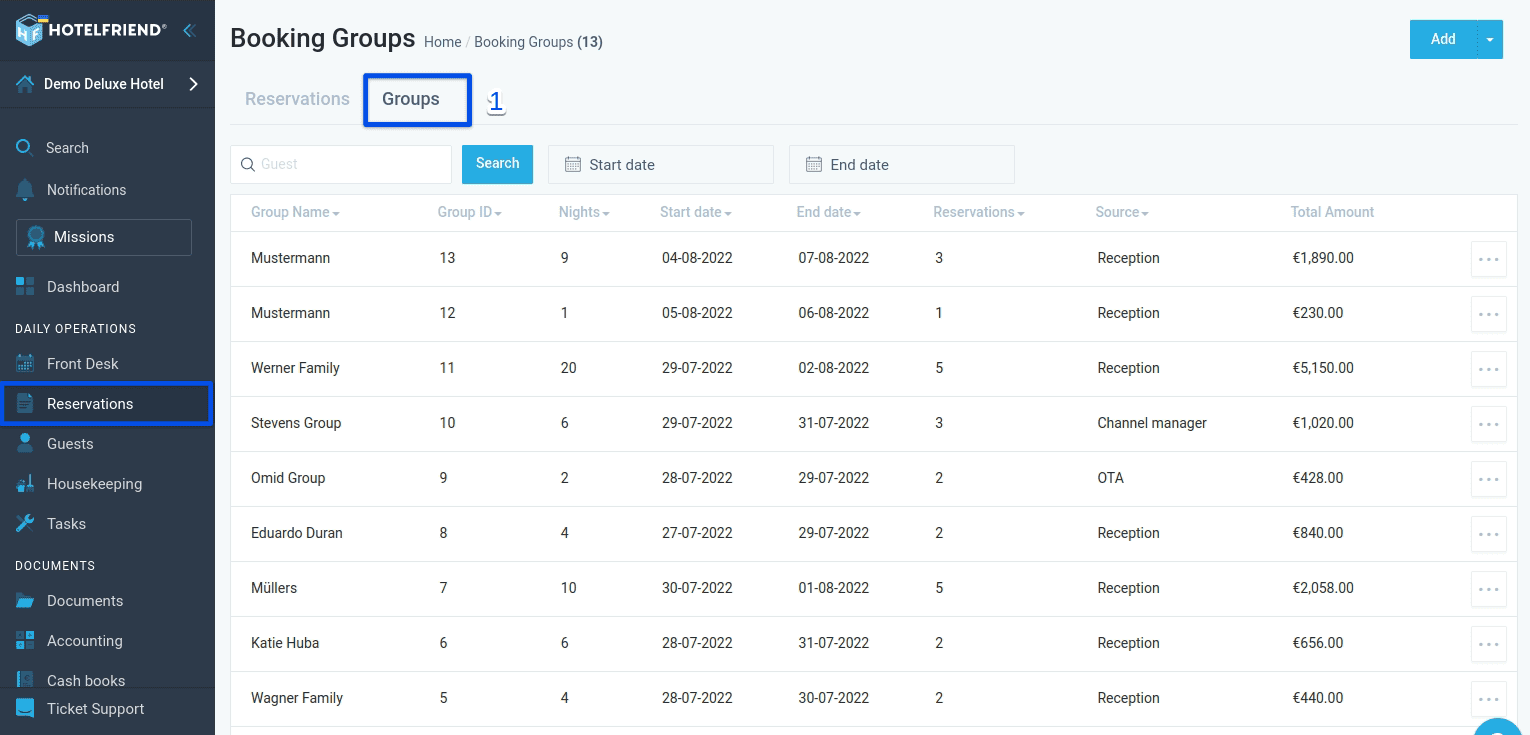Click the Housekeeping broom icon
The height and width of the screenshot is (735, 1530).
[25, 484]
